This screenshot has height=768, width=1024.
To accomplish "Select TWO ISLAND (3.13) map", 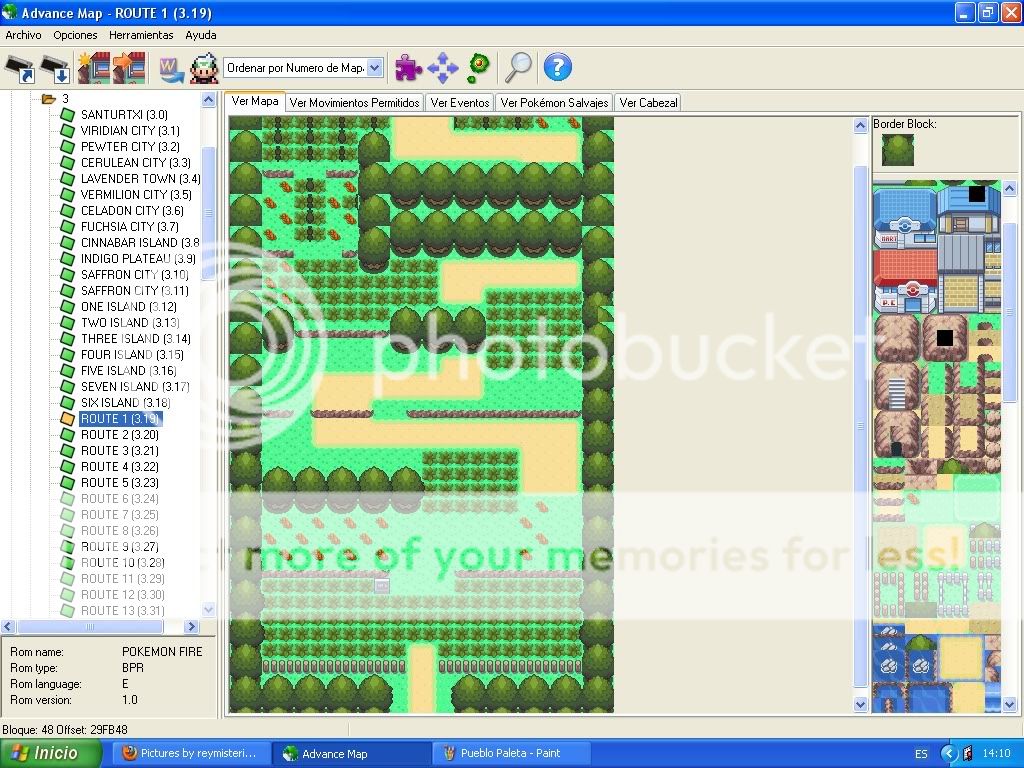I will click(x=129, y=323).
